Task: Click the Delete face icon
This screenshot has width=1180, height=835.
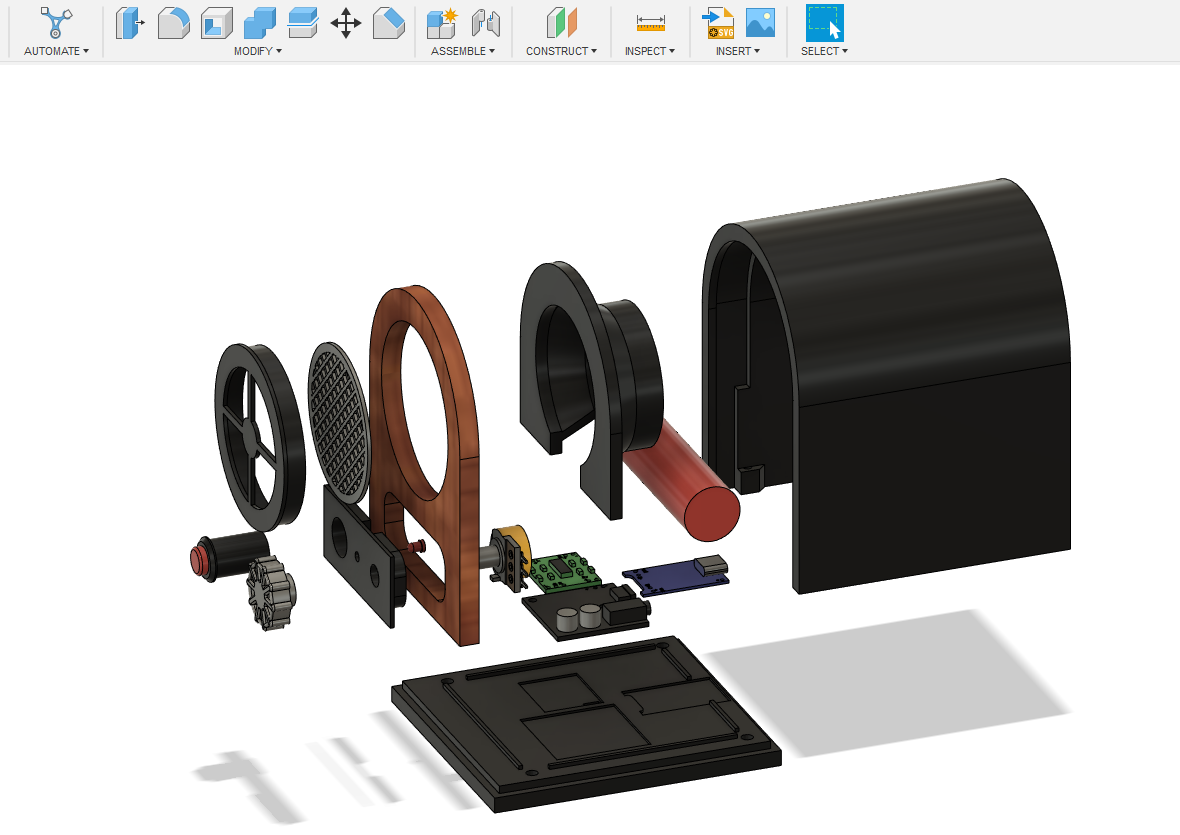Action: click(x=389, y=23)
